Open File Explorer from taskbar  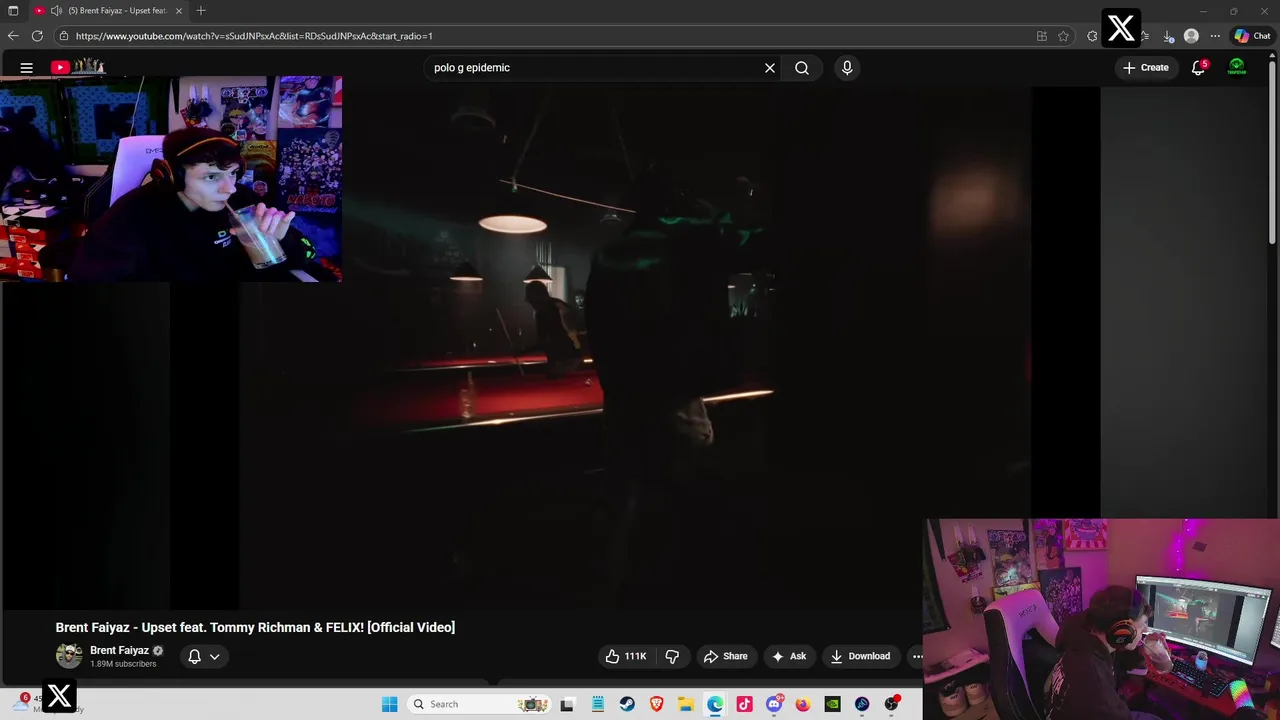pyautogui.click(x=686, y=704)
